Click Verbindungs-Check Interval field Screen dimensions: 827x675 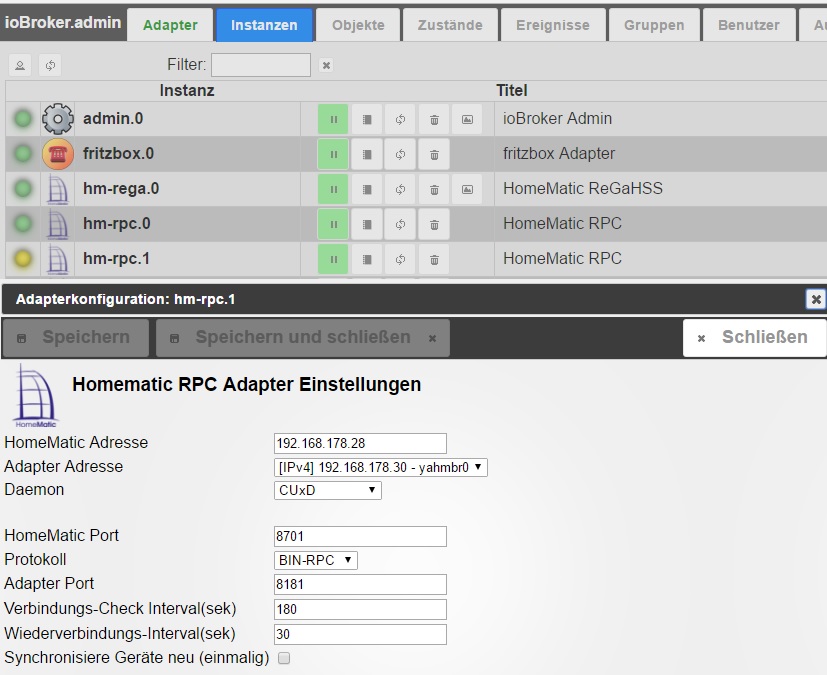[x=360, y=609]
